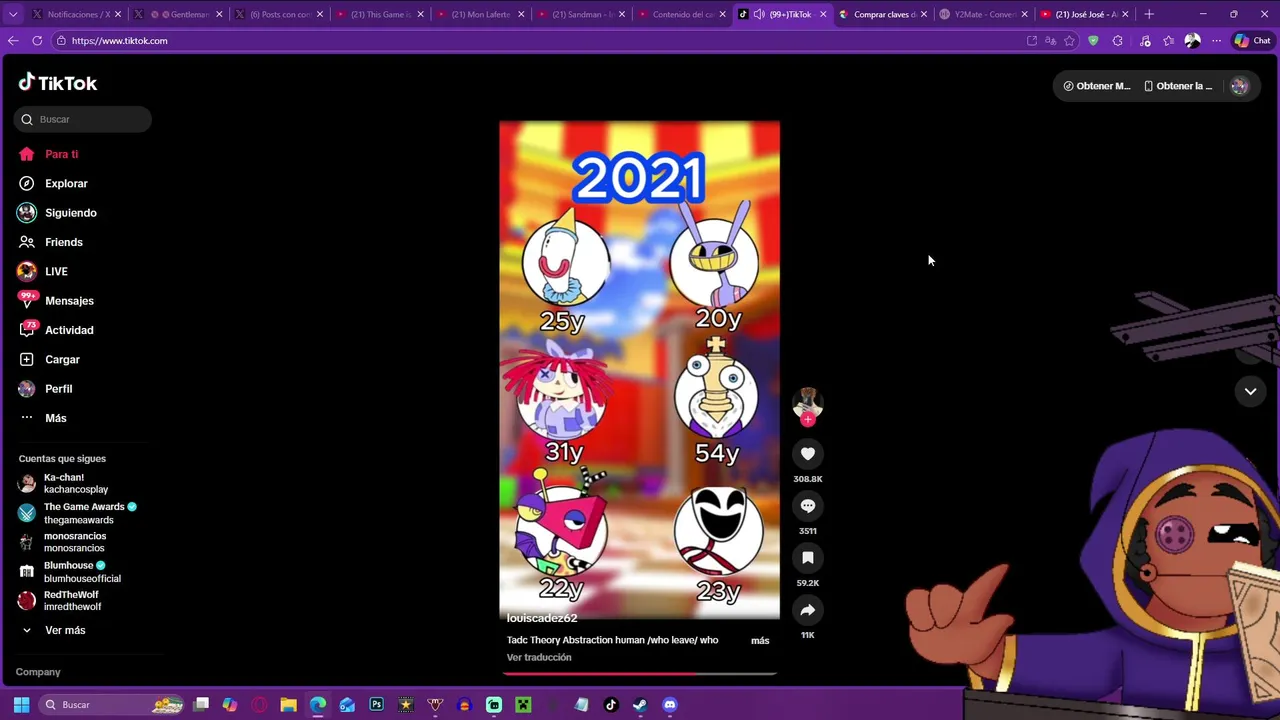
Task: Share the video via arrow icon
Action: [808, 610]
